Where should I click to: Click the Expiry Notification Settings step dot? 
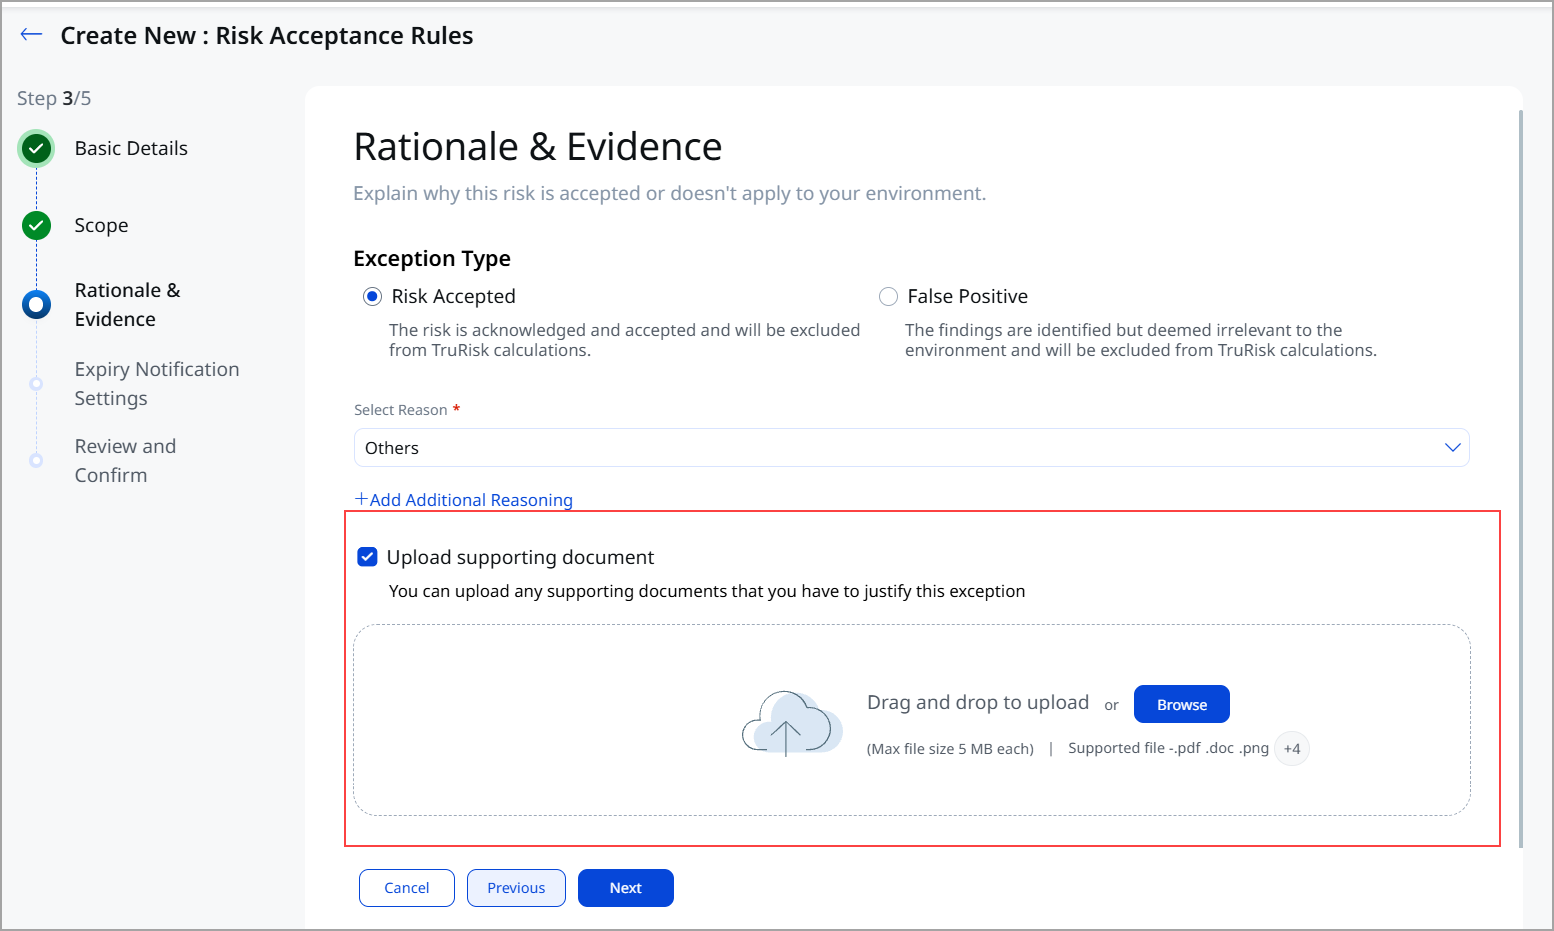[36, 384]
